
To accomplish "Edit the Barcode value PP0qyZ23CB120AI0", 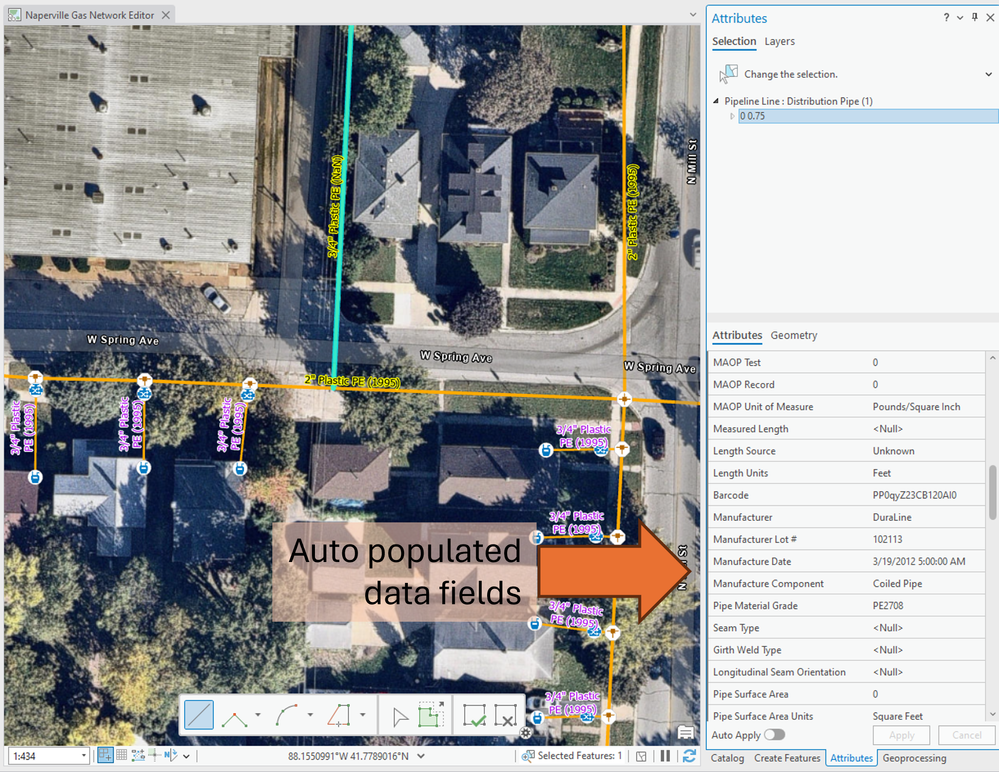I will (x=914, y=495).
